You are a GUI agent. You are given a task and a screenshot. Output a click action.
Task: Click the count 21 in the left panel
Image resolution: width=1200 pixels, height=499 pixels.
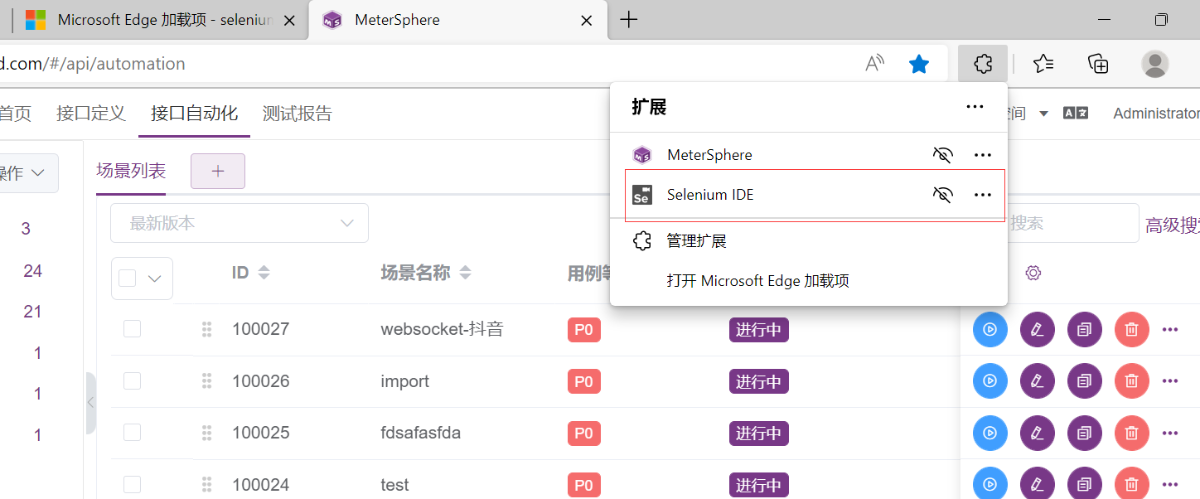33,312
